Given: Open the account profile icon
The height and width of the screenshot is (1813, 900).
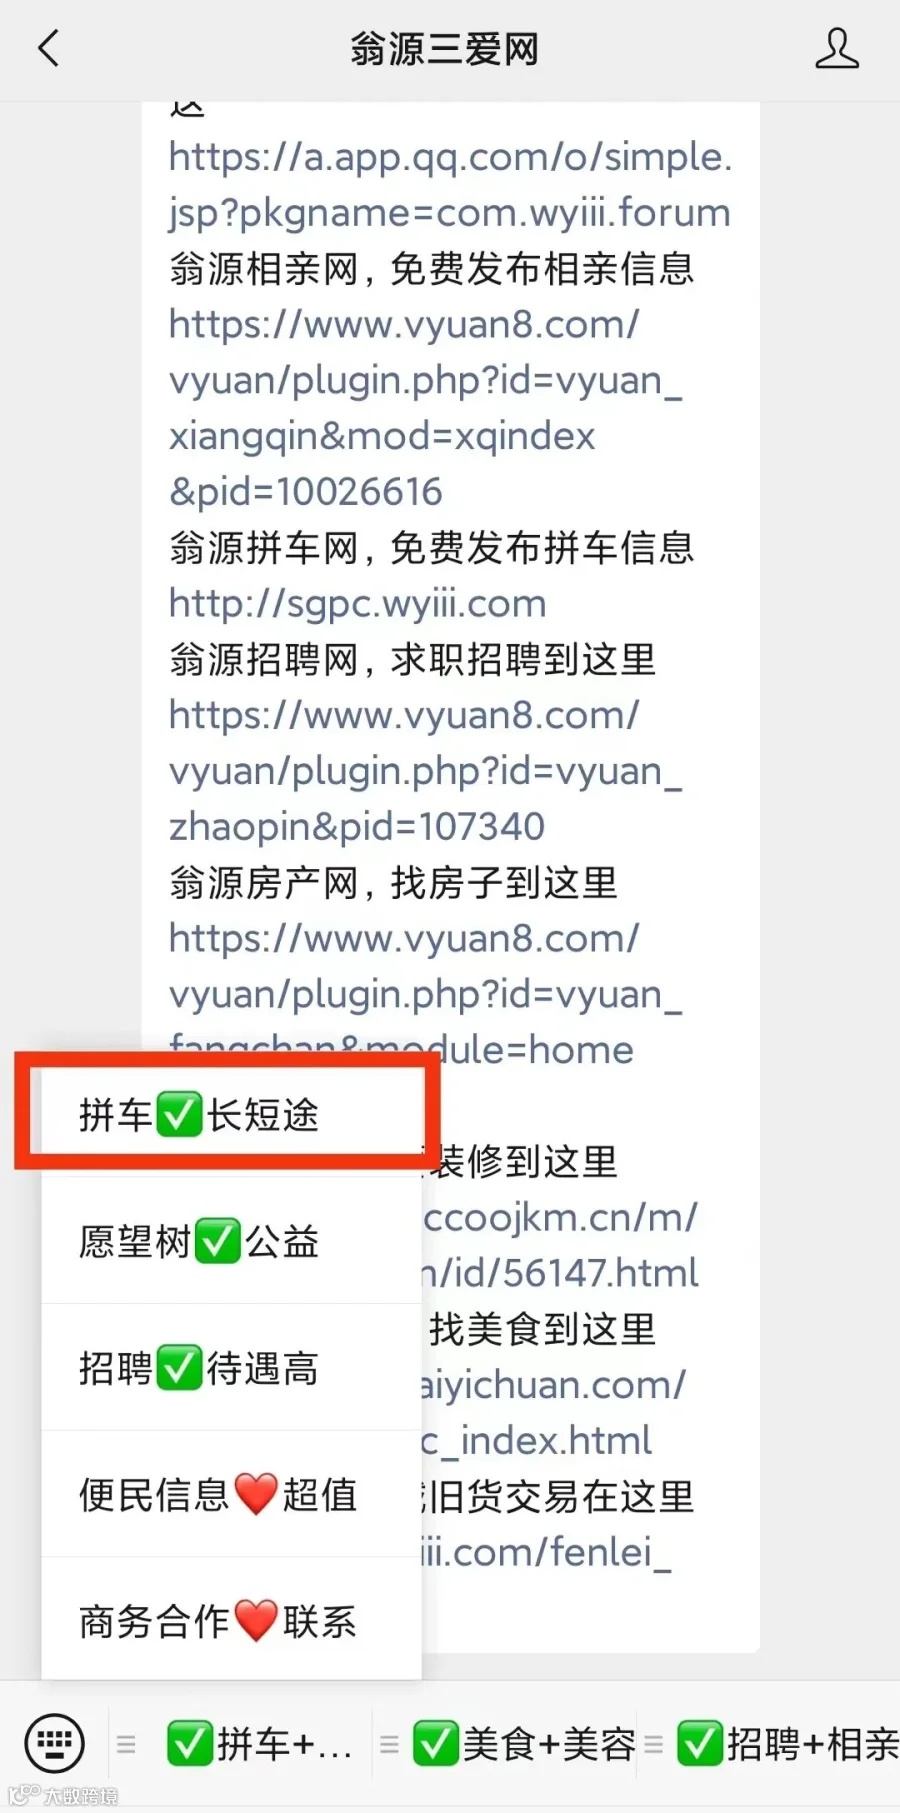Looking at the screenshot, I should pyautogui.click(x=837, y=48).
